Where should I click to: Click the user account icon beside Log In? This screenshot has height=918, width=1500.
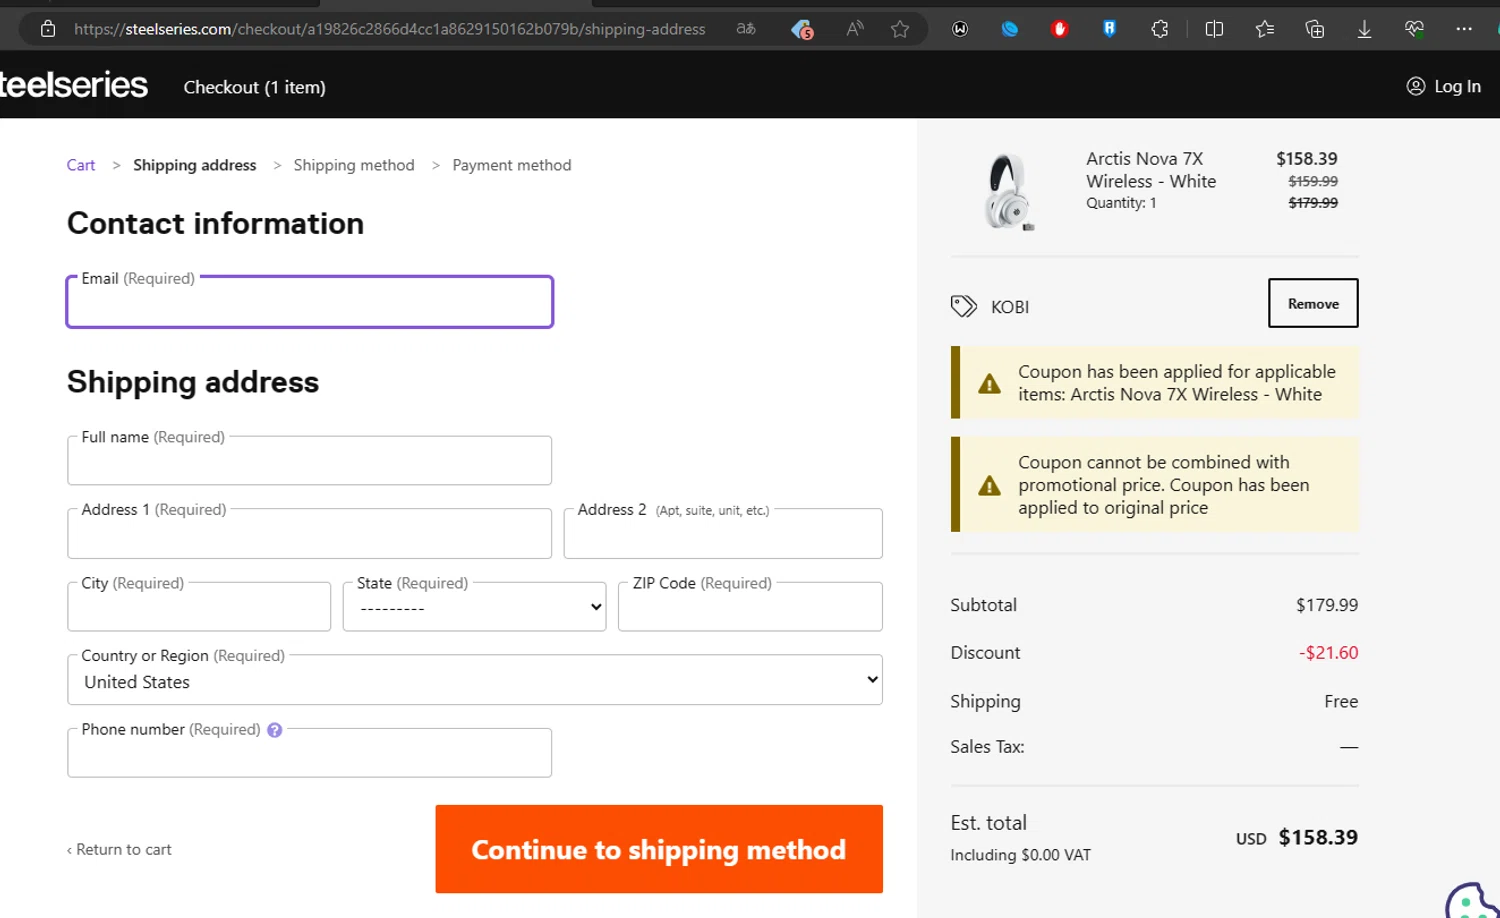1415,86
